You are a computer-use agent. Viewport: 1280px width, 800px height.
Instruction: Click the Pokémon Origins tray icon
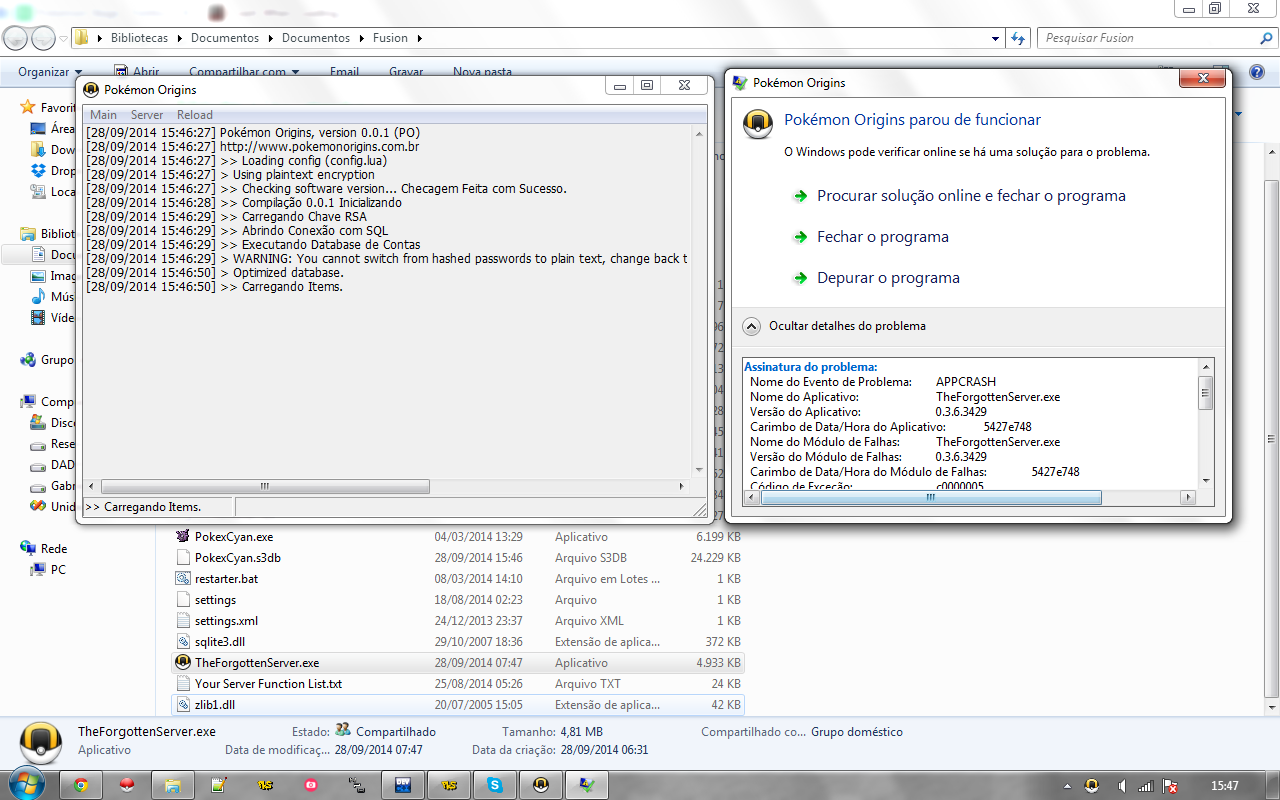(1092, 786)
